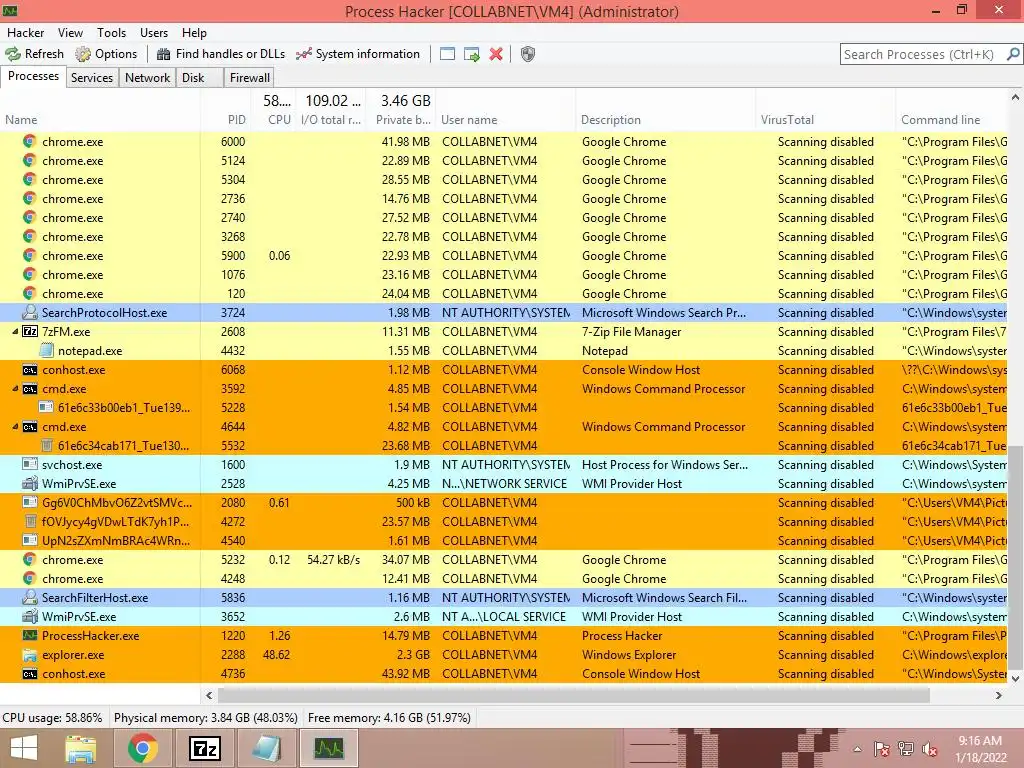Collapse cmd.exe PID 4644 tree node
Viewport: 1024px width, 768px height.
tap(15, 426)
